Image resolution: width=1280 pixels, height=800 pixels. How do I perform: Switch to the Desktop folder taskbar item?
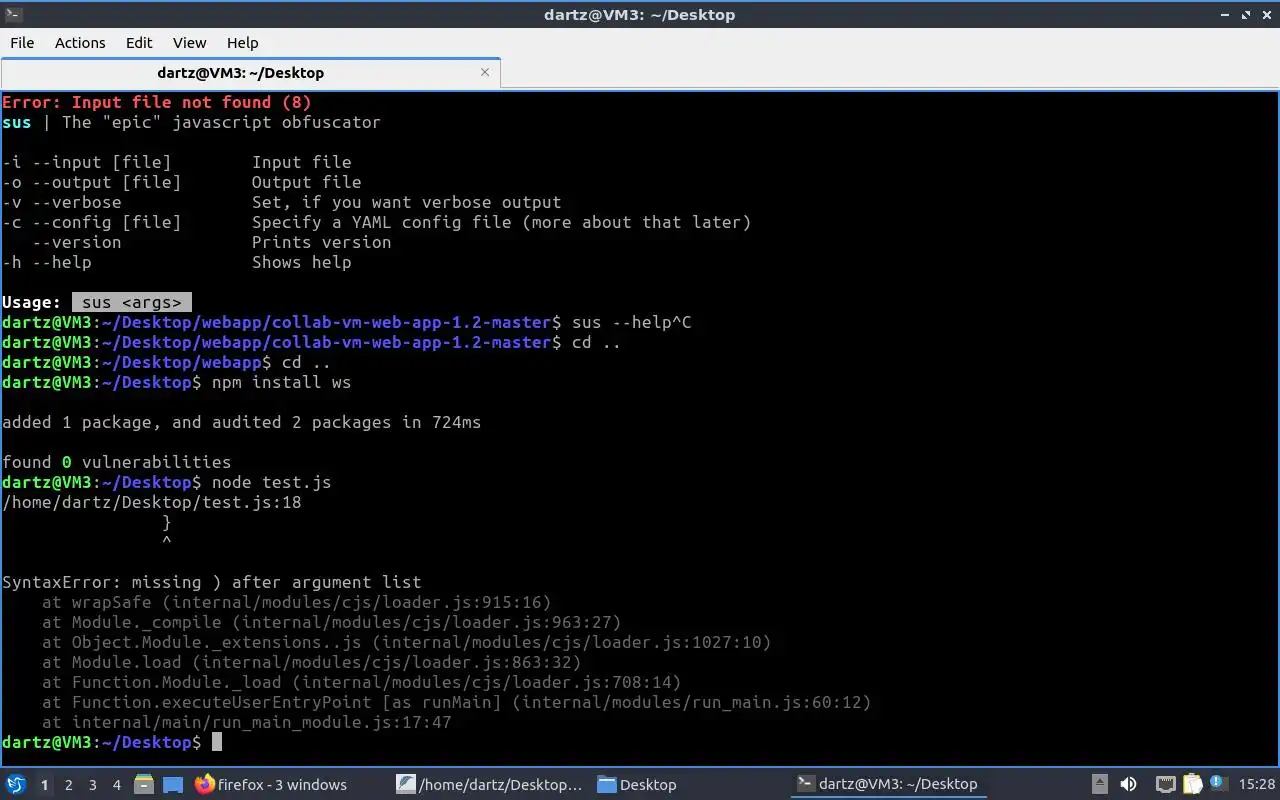pos(637,785)
